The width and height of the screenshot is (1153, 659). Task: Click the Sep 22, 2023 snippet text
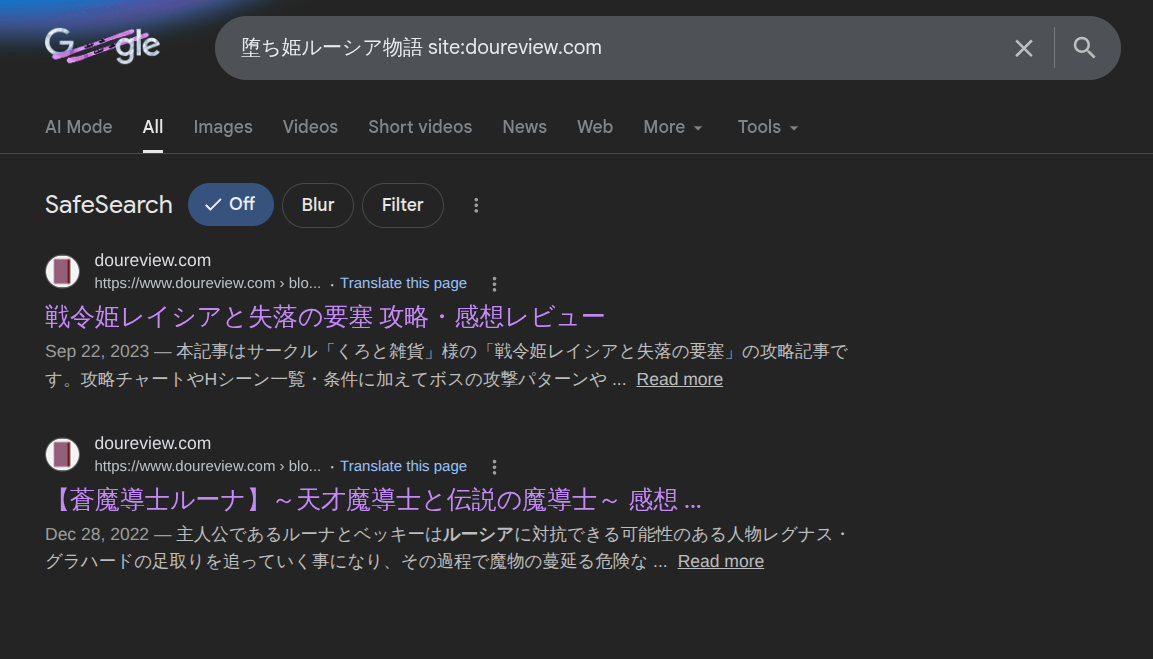click(446, 366)
